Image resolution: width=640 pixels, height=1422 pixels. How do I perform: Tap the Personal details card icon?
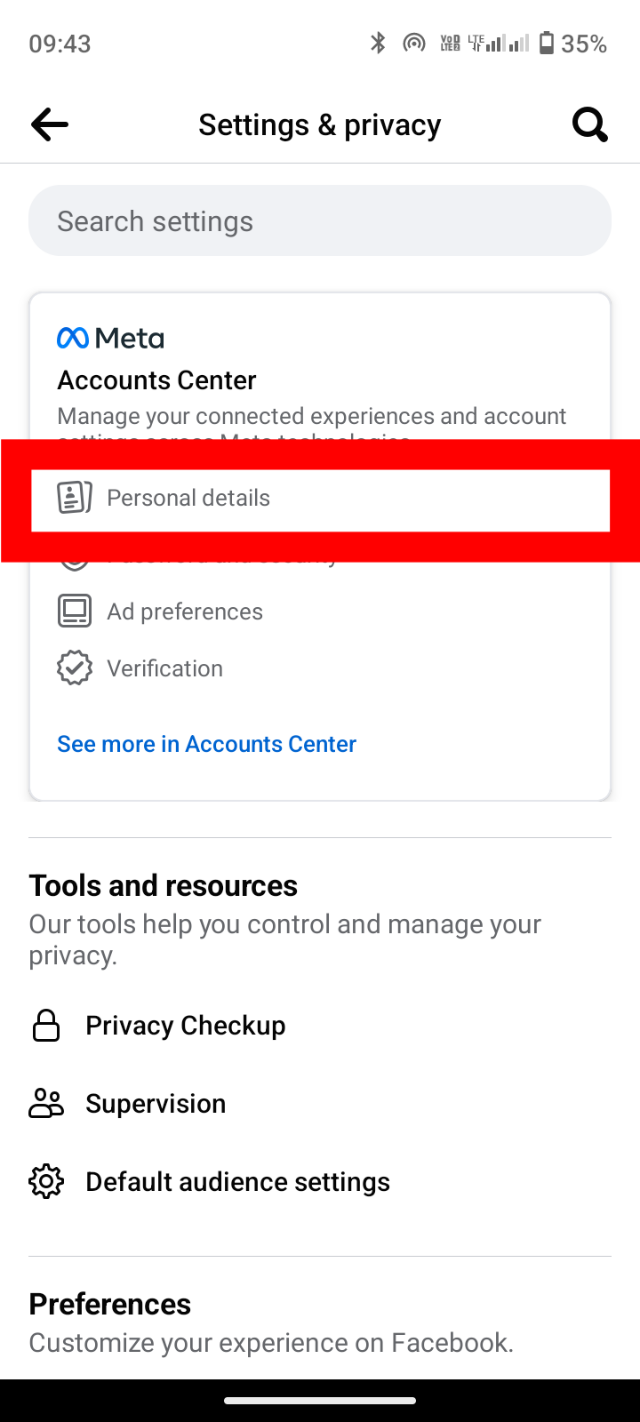point(75,497)
